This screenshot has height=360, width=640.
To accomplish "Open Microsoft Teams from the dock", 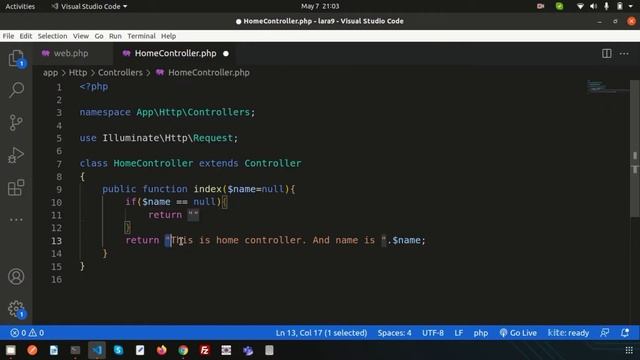I will [x=248, y=350].
